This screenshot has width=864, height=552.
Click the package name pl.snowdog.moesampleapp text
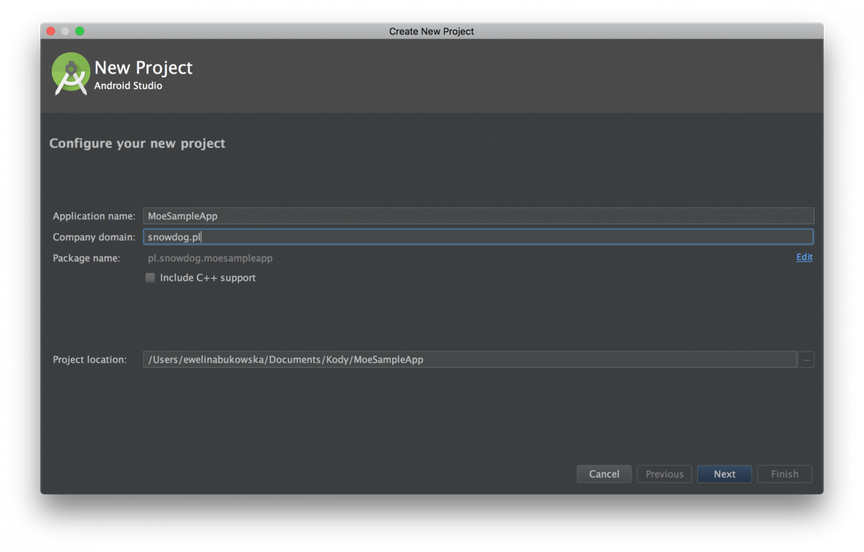pos(210,258)
